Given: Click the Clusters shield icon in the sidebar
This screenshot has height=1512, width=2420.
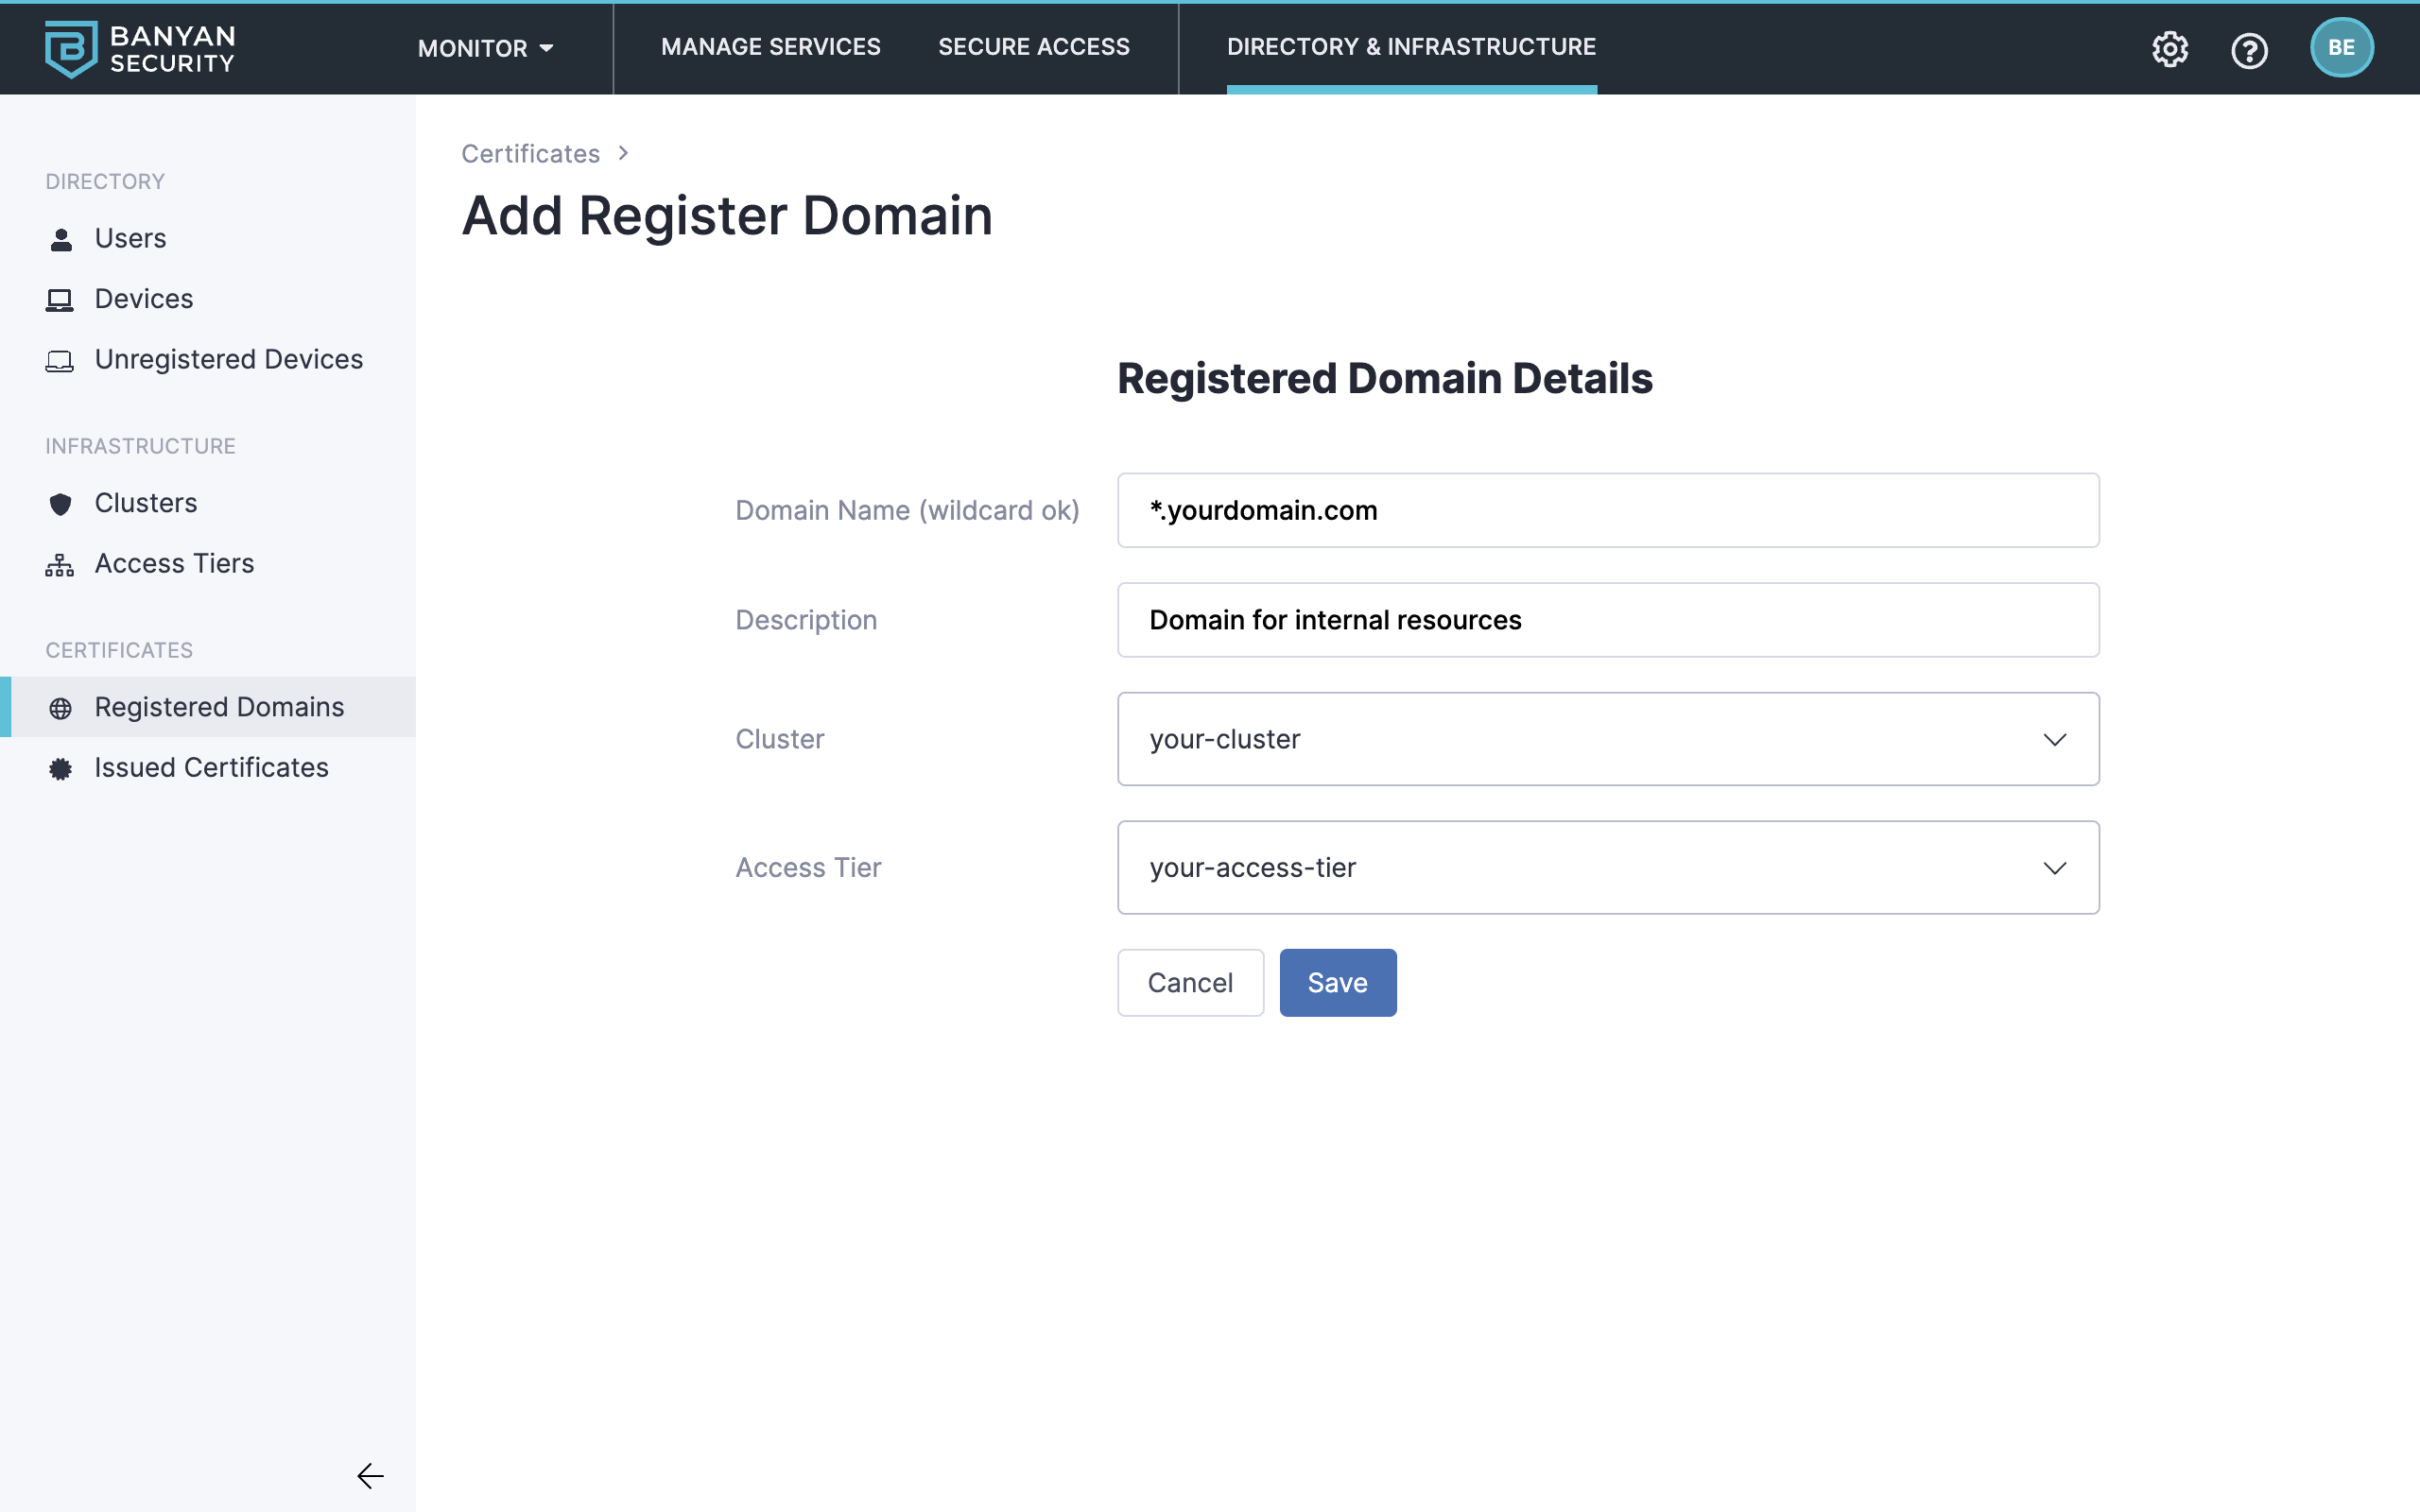Looking at the screenshot, I should click(61, 504).
